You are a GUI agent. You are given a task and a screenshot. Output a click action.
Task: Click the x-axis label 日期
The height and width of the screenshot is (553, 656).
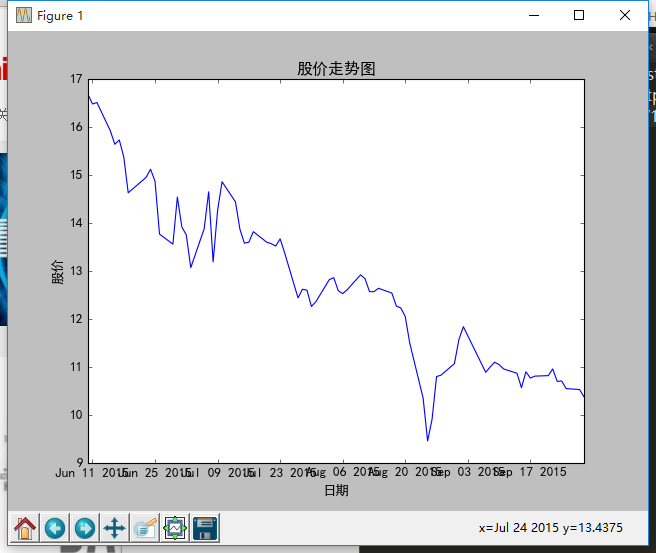(336, 490)
